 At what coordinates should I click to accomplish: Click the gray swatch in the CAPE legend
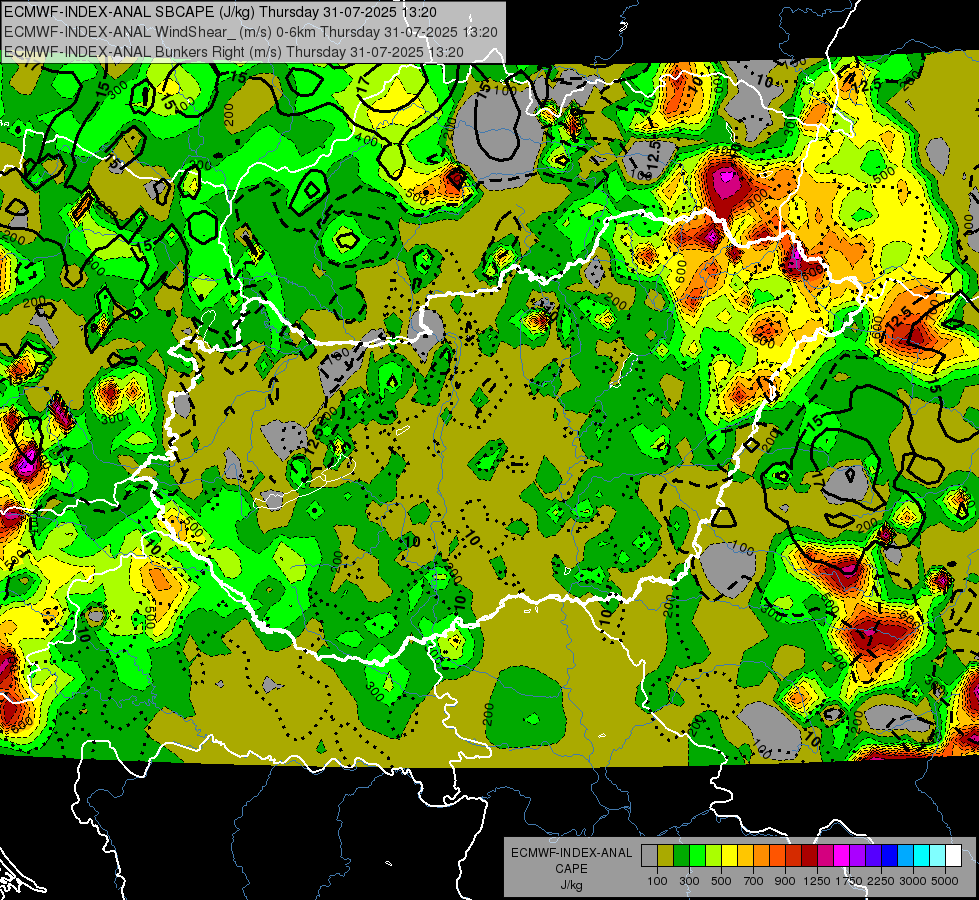(x=649, y=856)
